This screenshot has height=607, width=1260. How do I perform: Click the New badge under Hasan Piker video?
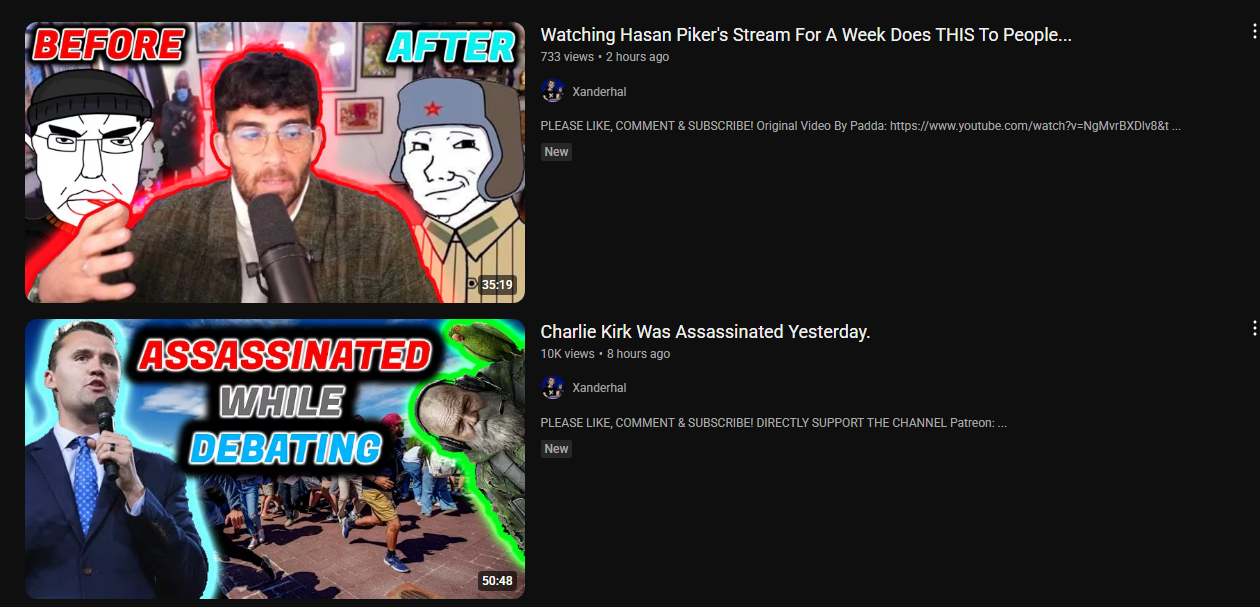point(556,152)
